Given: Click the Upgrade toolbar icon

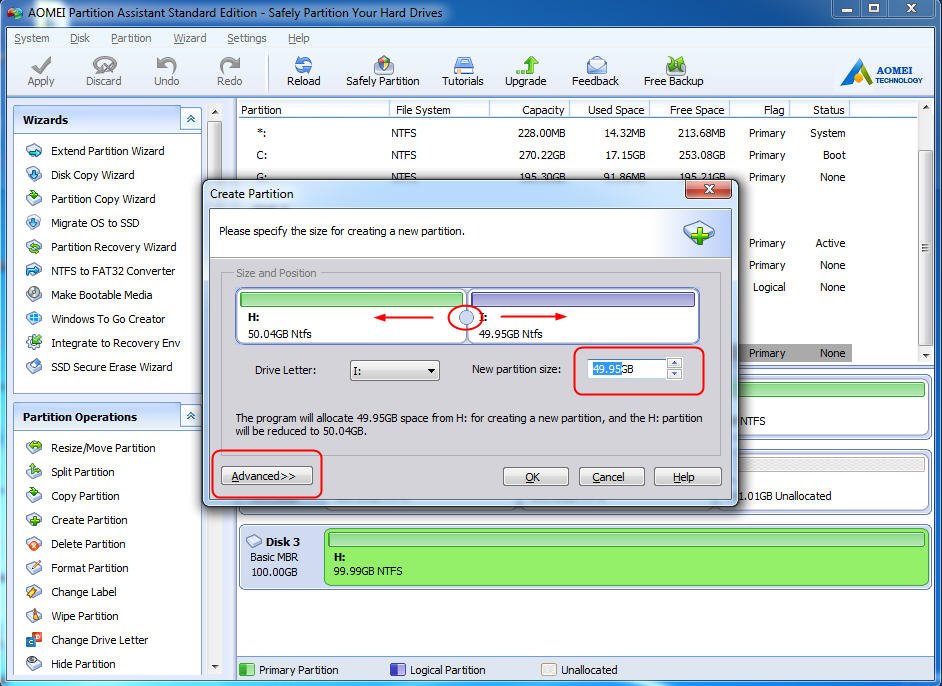Looking at the screenshot, I should pos(526,71).
